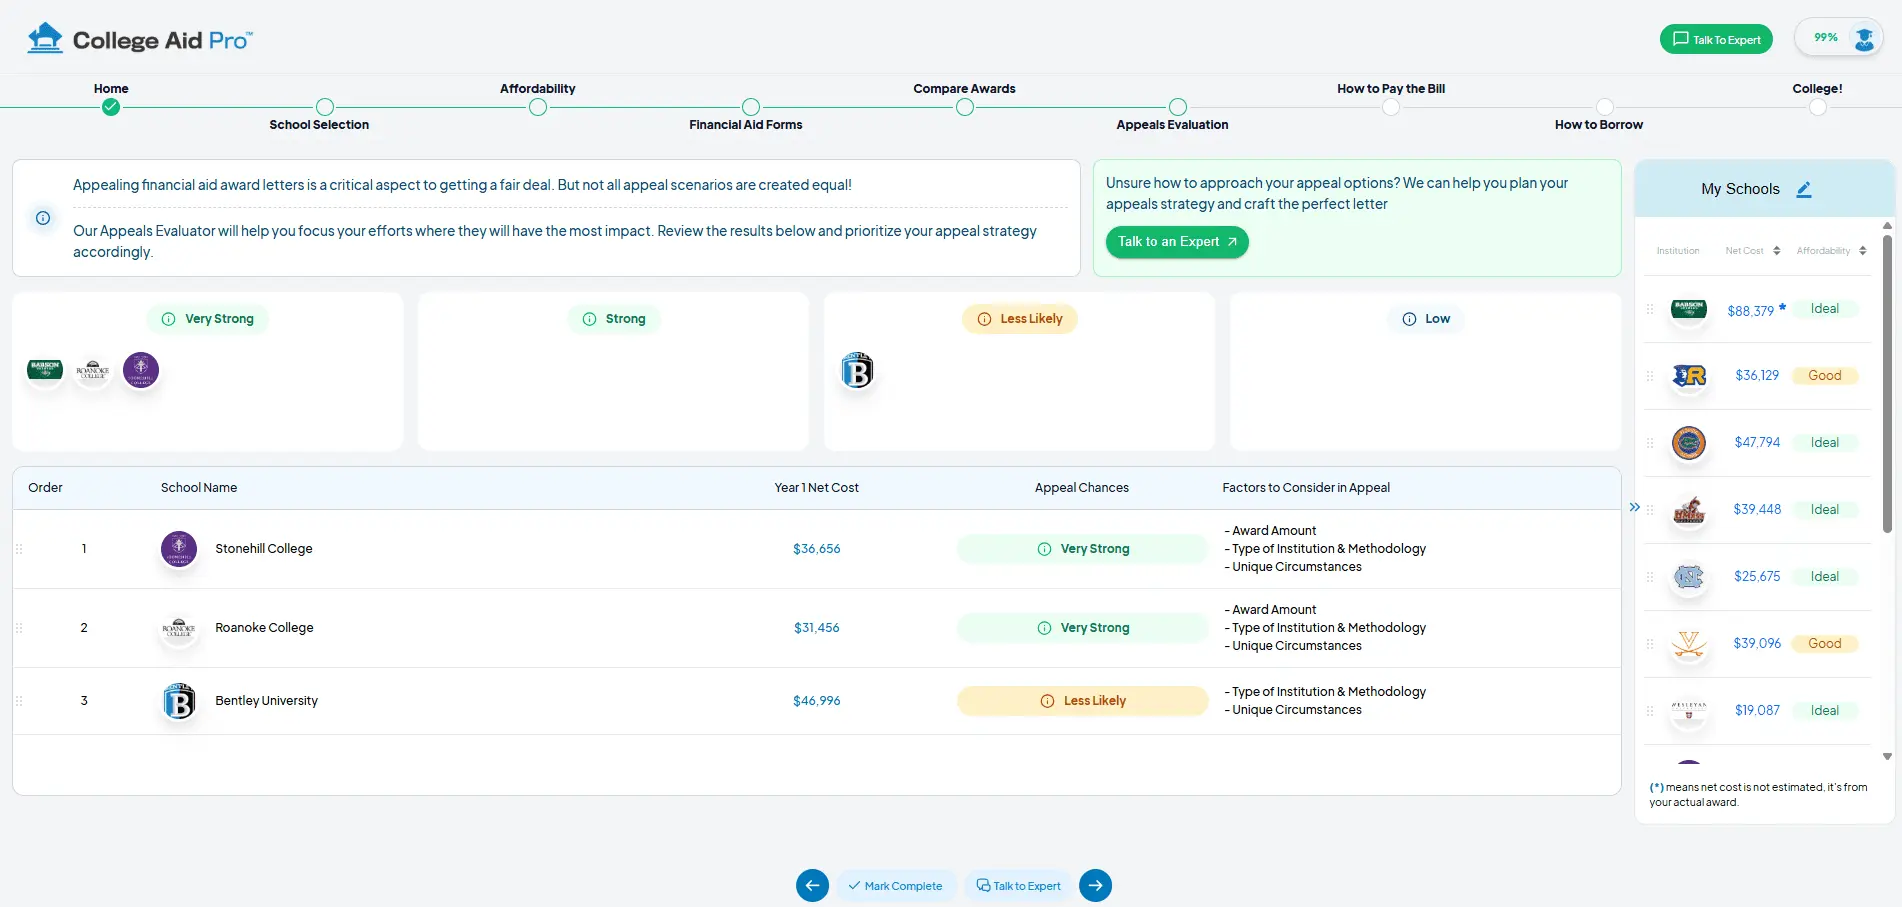The height and width of the screenshot is (907, 1902).
Task: Click Ideal affordability badge for $47,794 school
Action: [1825, 443]
